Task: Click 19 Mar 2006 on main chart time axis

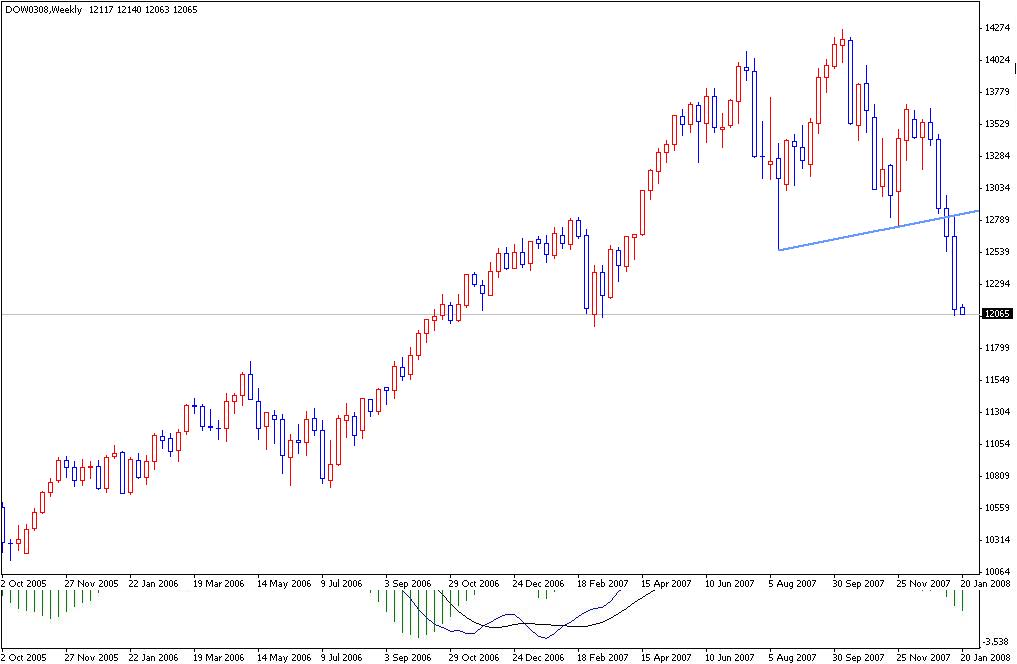Action: [x=219, y=584]
